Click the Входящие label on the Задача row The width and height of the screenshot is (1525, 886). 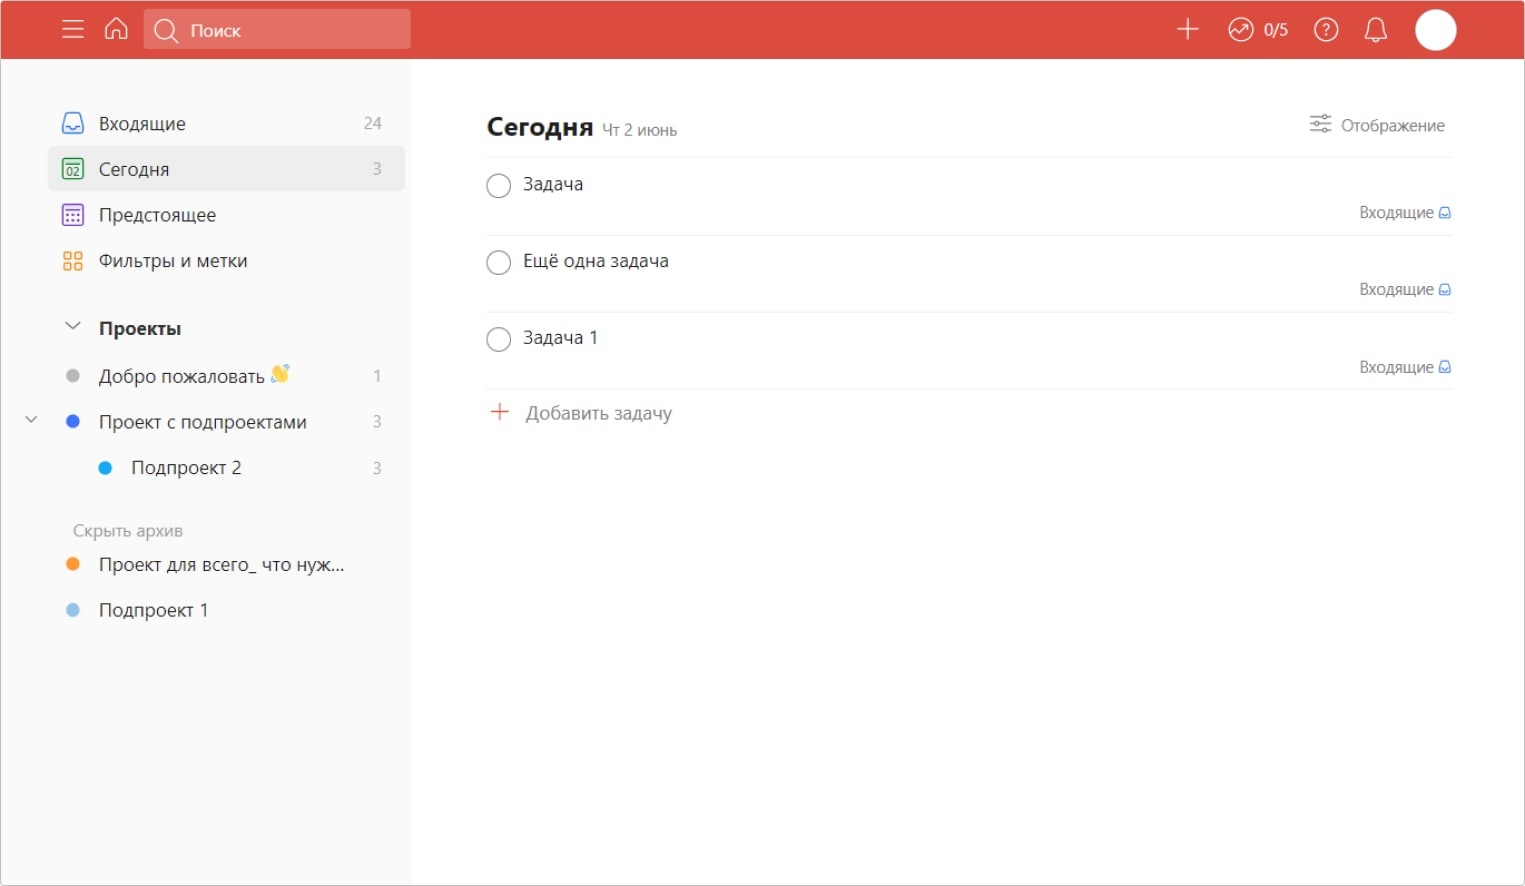click(1396, 213)
